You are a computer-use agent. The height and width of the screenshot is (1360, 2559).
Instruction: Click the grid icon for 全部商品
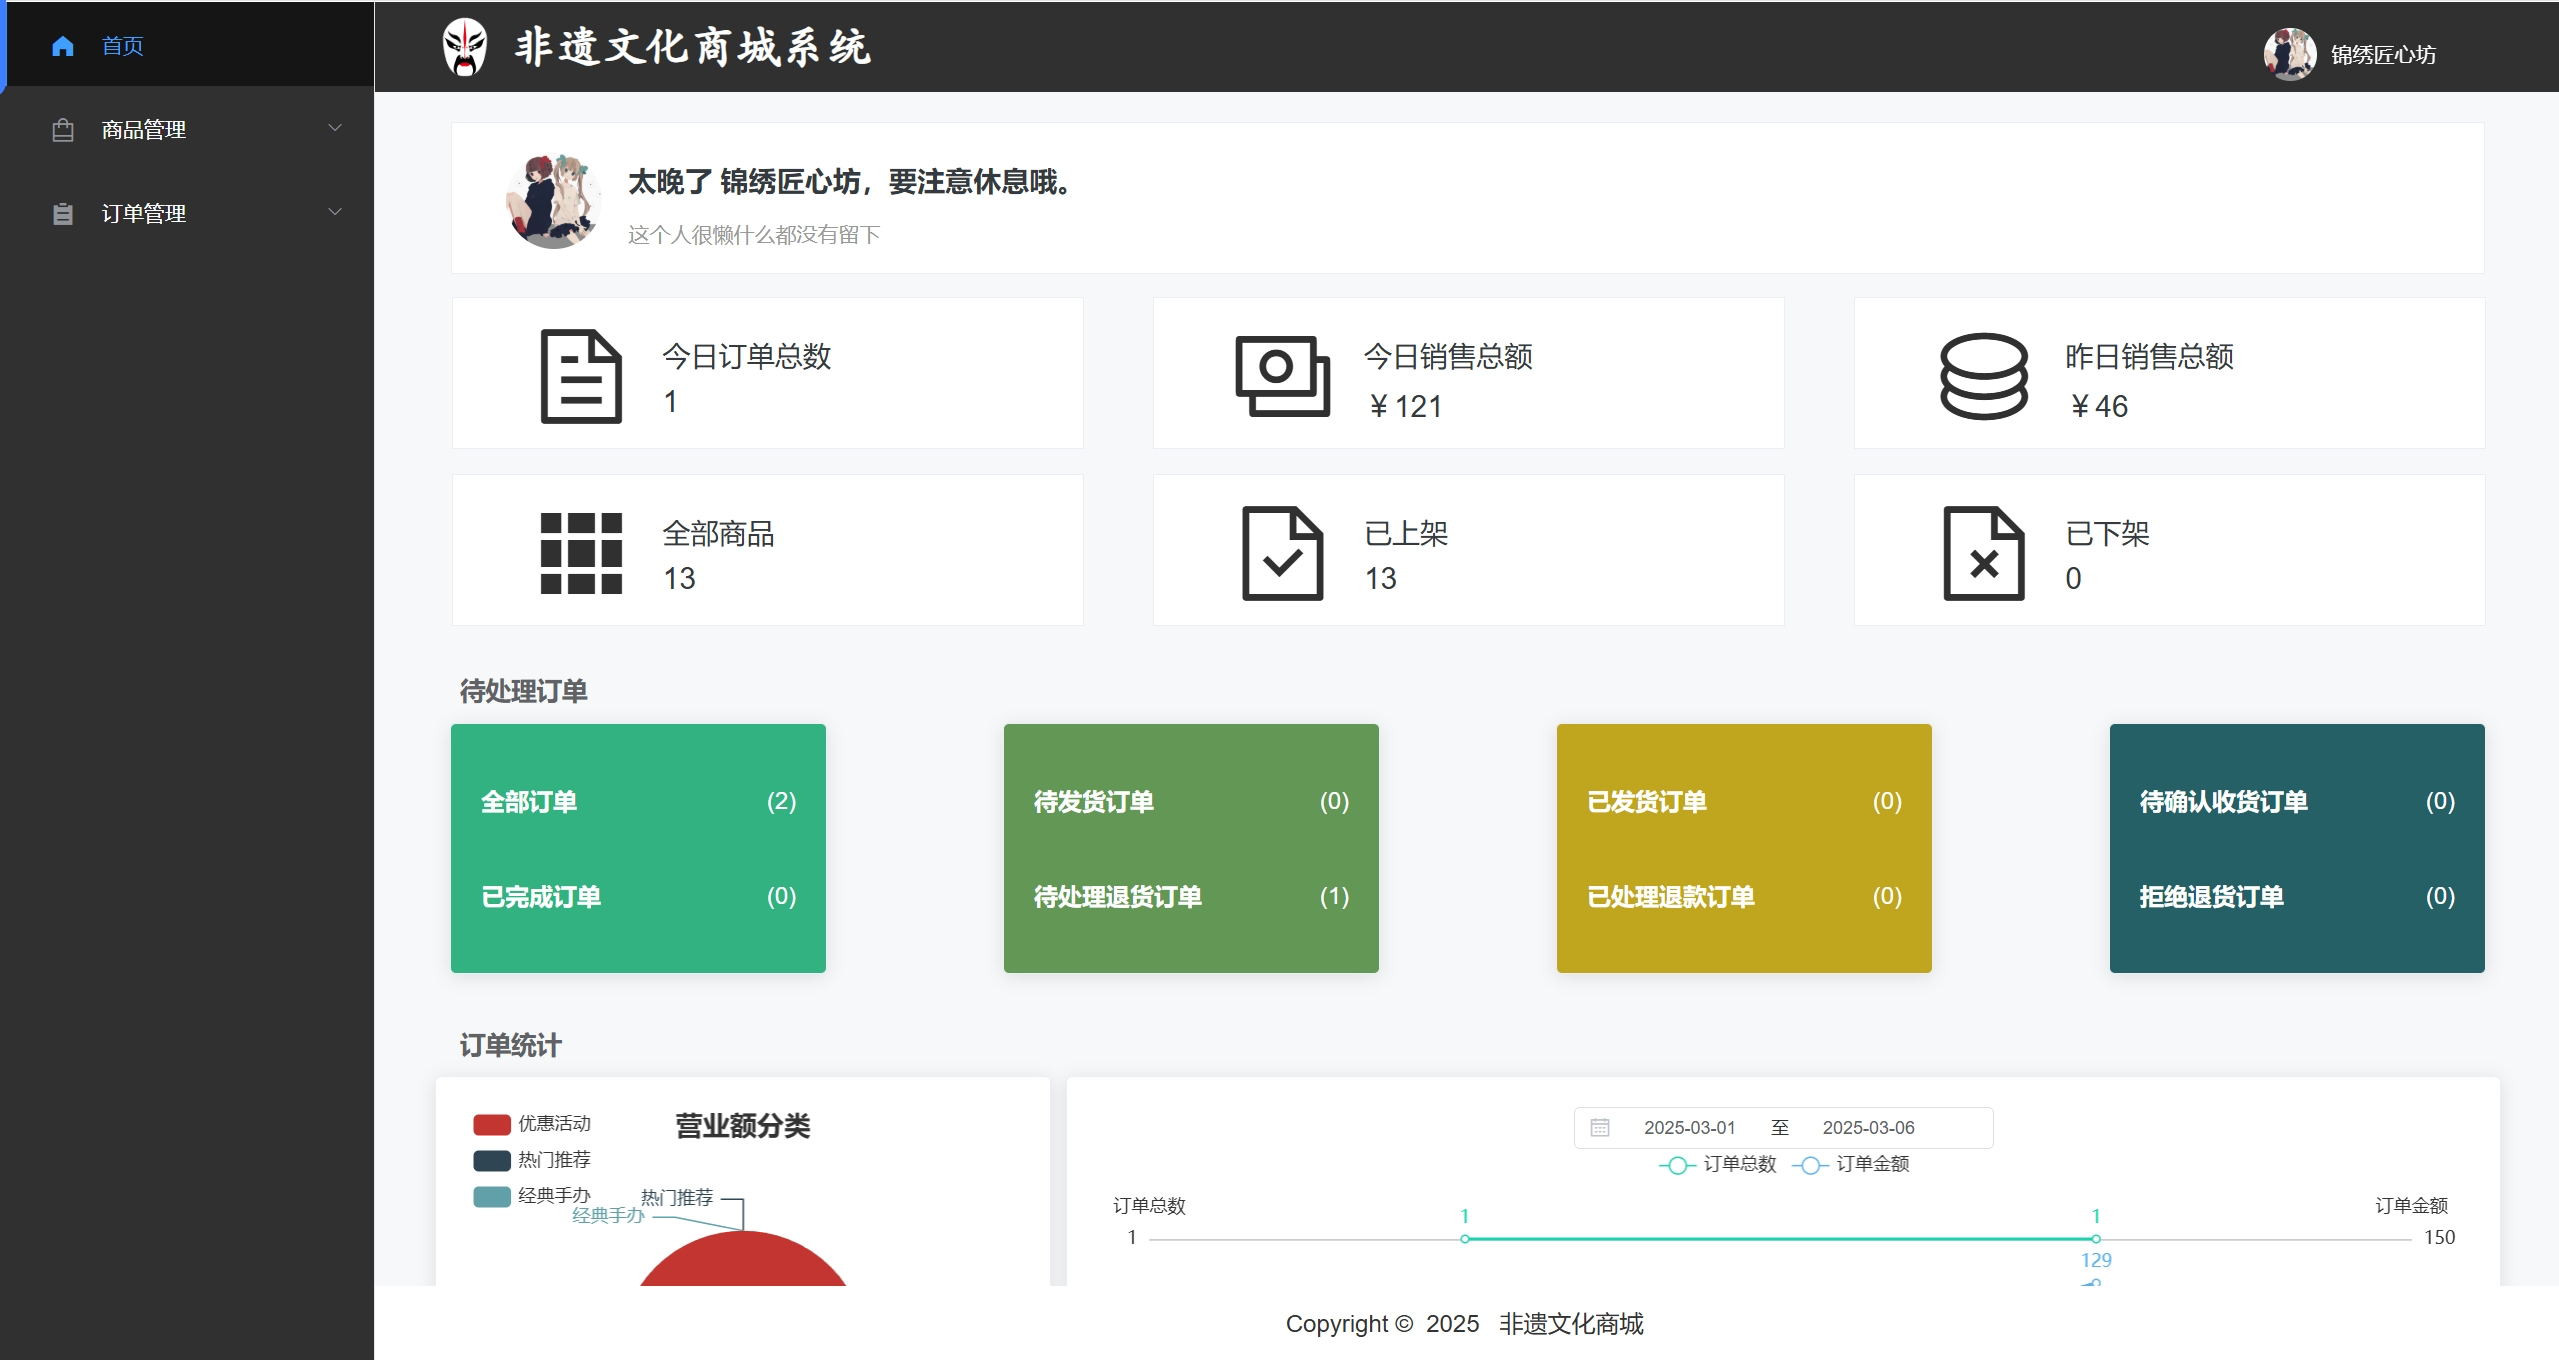pyautogui.click(x=581, y=553)
